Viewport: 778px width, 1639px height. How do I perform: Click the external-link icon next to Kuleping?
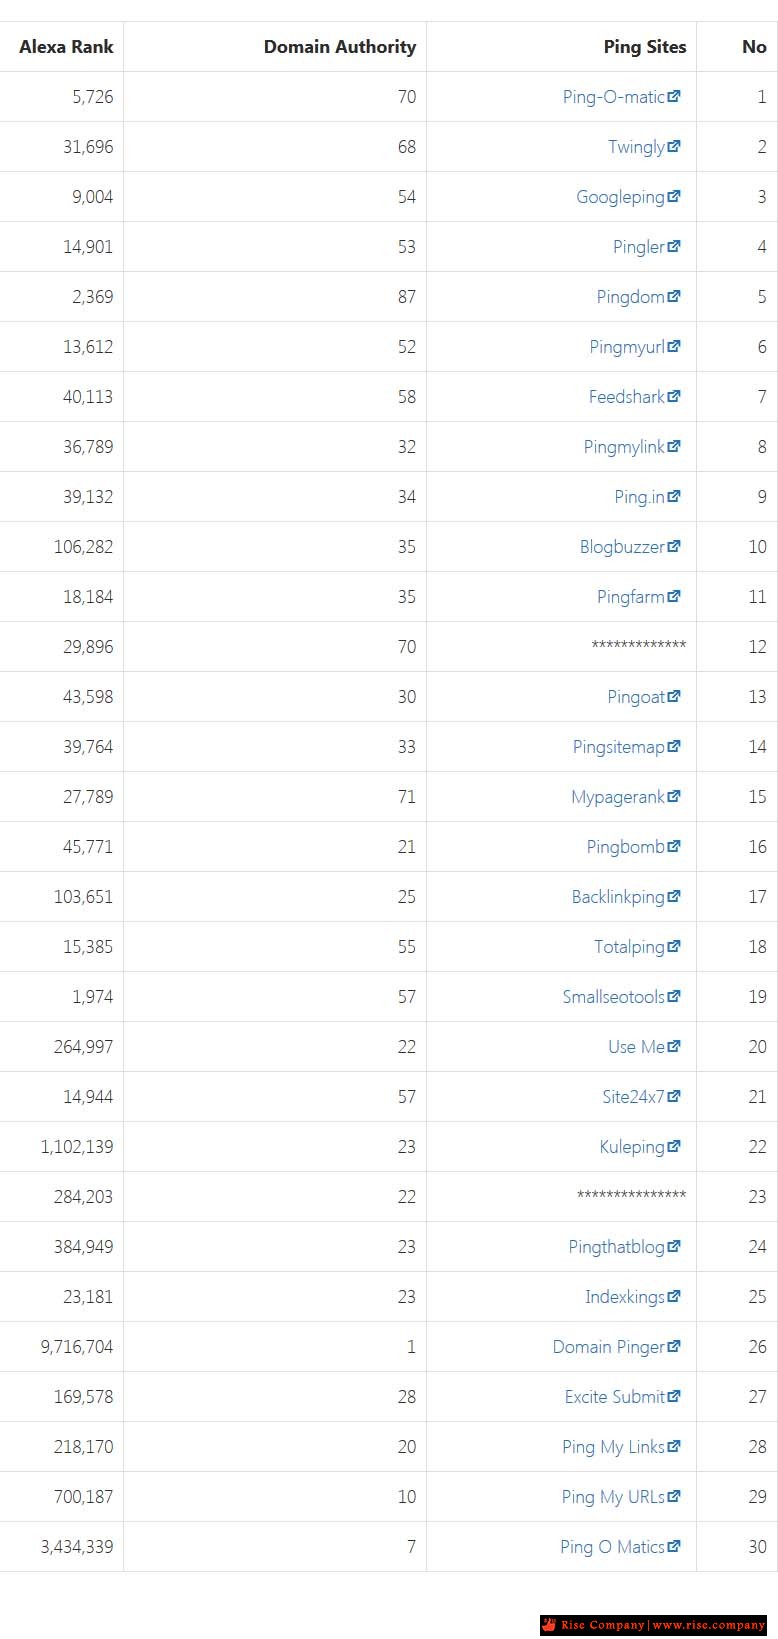pos(674,1146)
